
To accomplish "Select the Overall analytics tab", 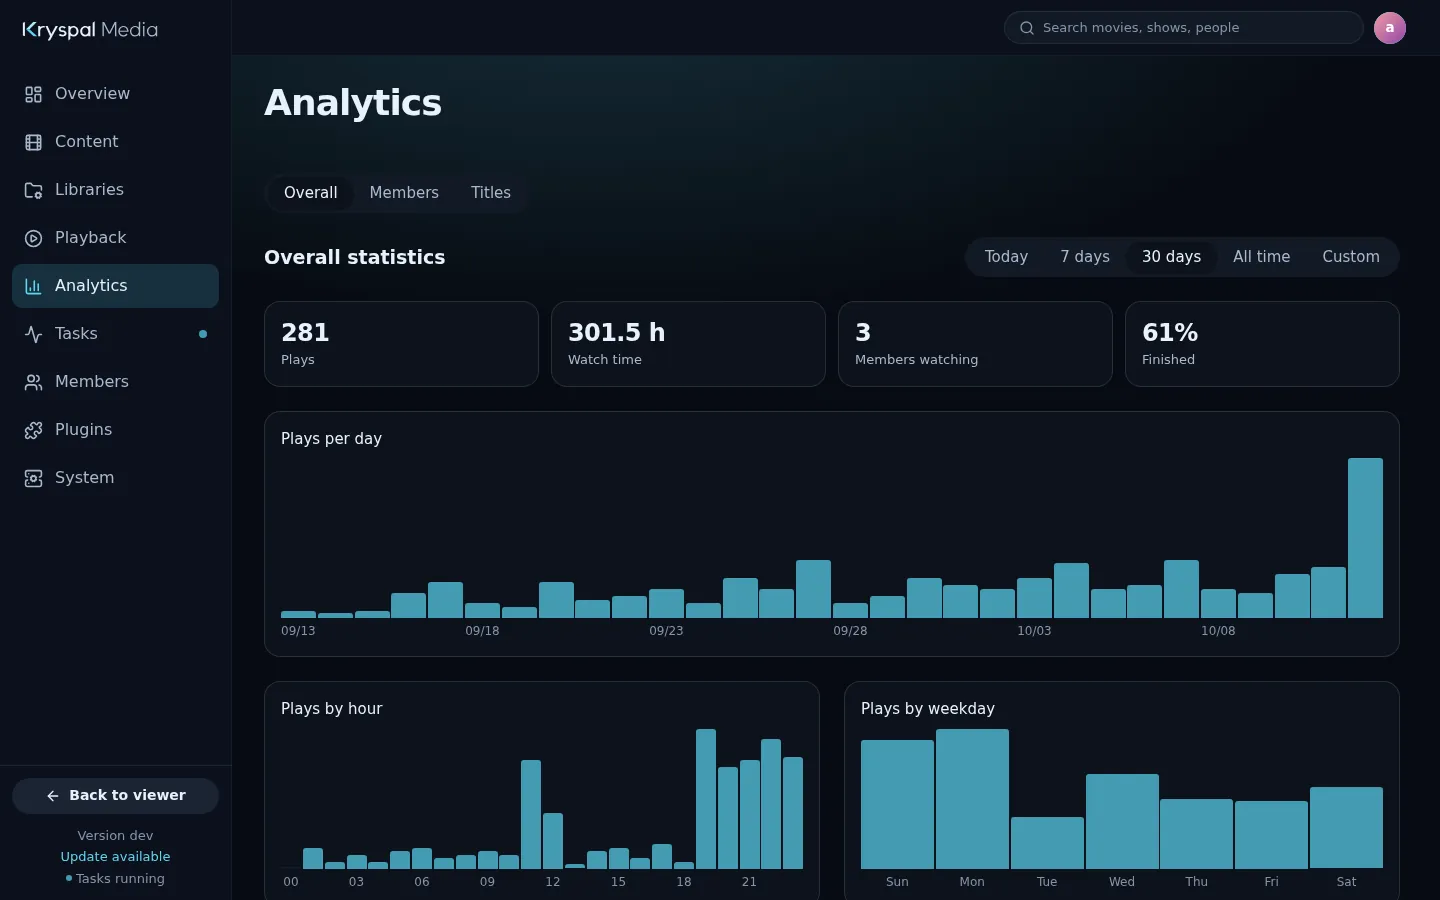I will point(310,193).
